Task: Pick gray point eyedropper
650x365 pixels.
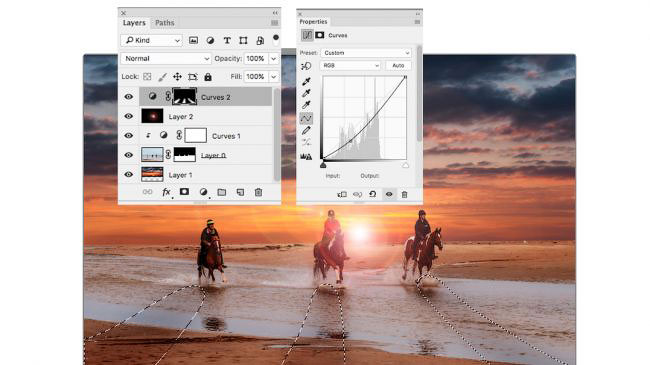Action: click(306, 93)
